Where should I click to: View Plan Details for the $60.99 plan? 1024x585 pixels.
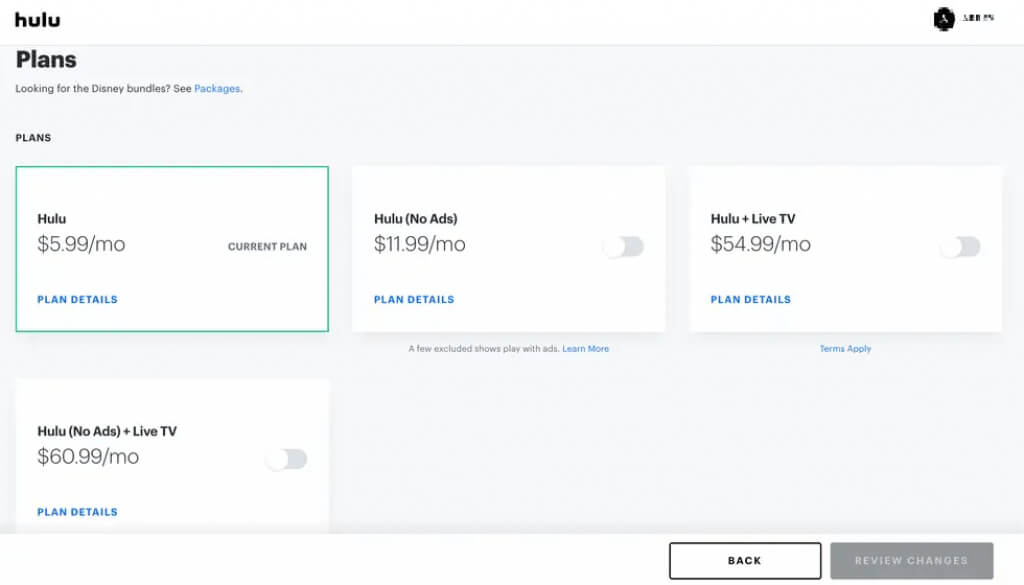coord(77,512)
